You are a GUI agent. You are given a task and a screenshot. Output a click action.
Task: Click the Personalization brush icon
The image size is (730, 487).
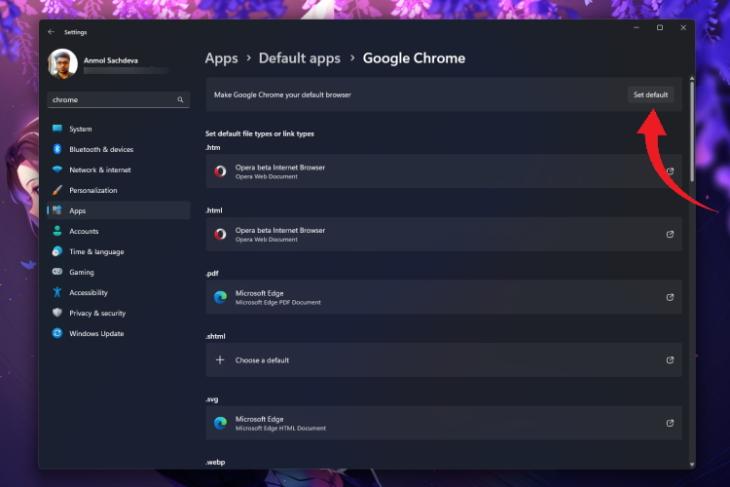(x=57, y=190)
